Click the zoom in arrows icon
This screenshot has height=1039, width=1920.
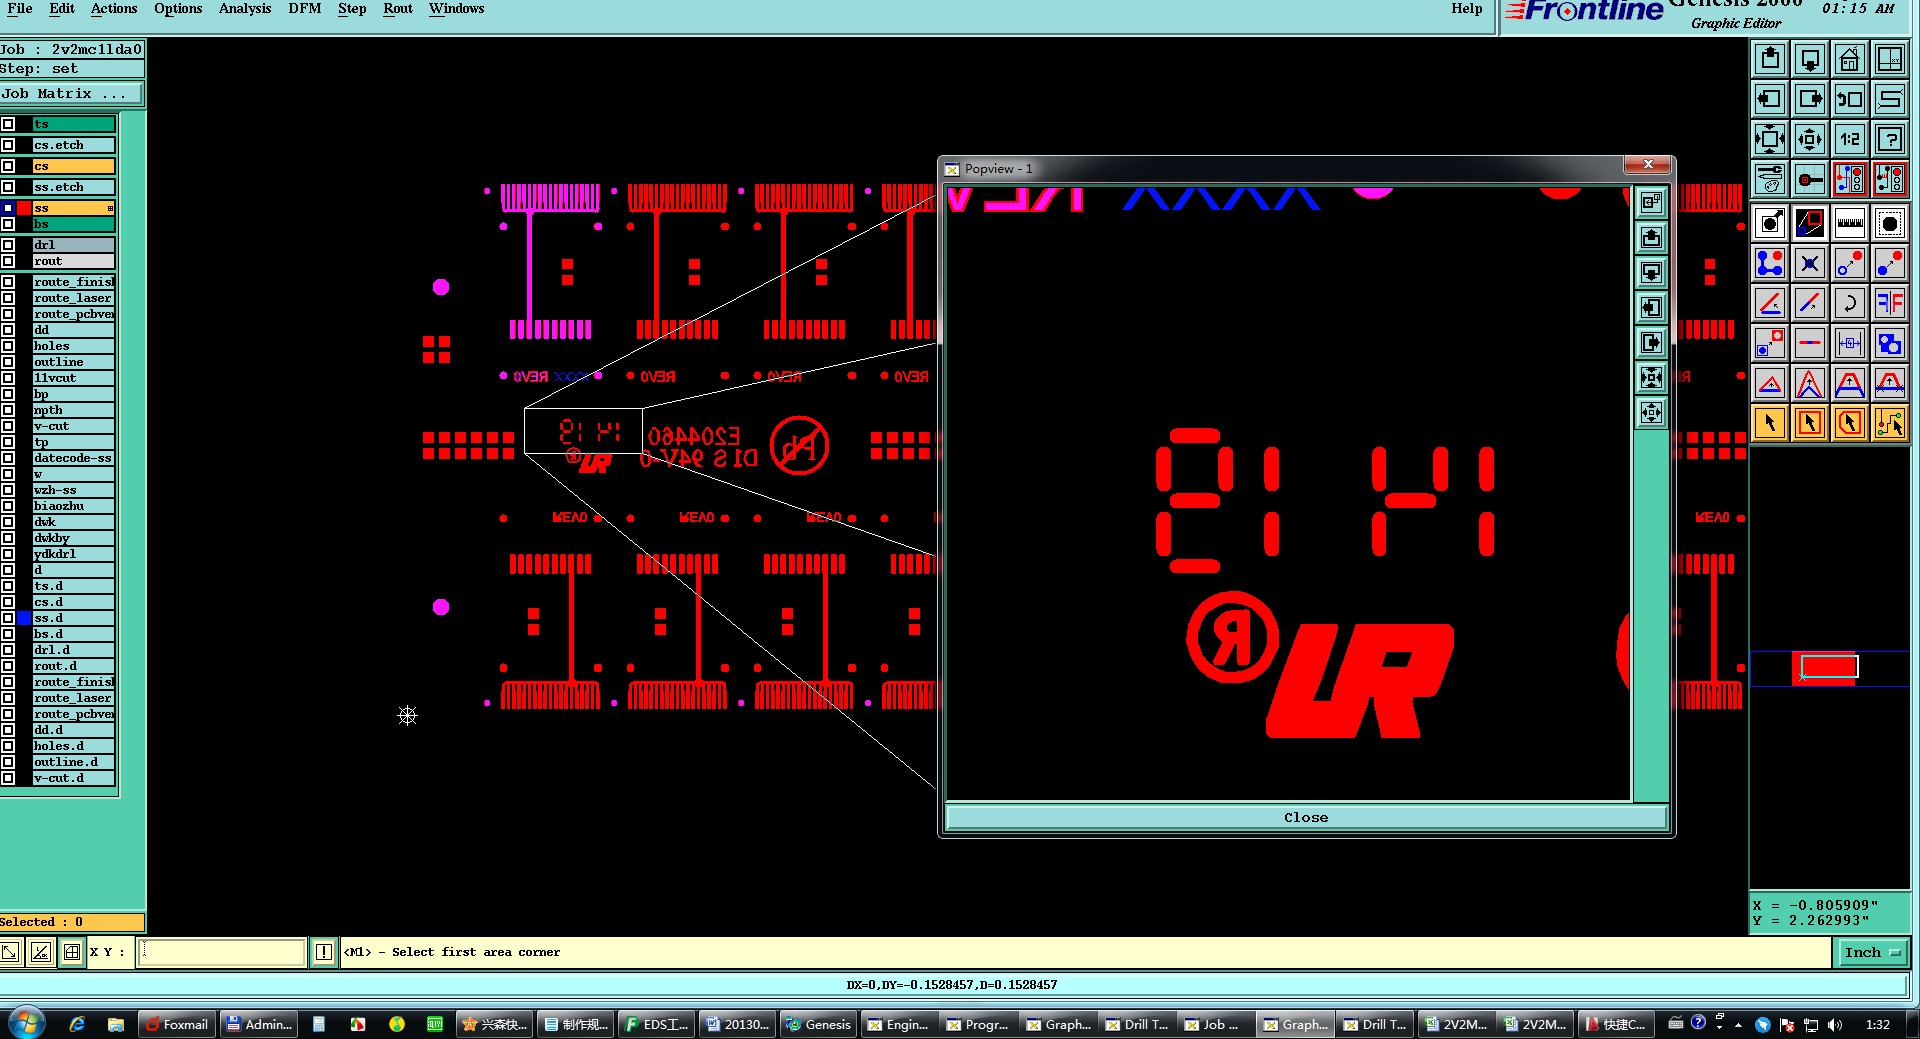1810,139
